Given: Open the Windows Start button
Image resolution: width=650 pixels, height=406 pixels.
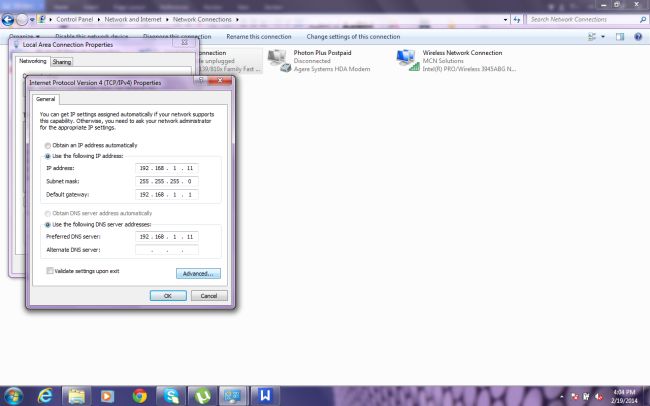Looking at the screenshot, I should click(13, 396).
